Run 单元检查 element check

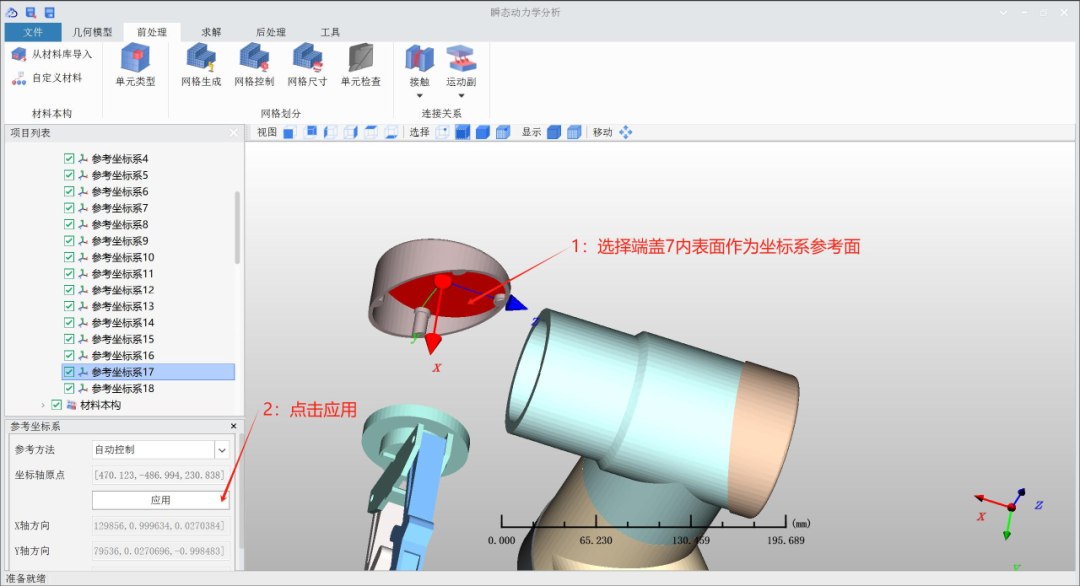tap(361, 65)
